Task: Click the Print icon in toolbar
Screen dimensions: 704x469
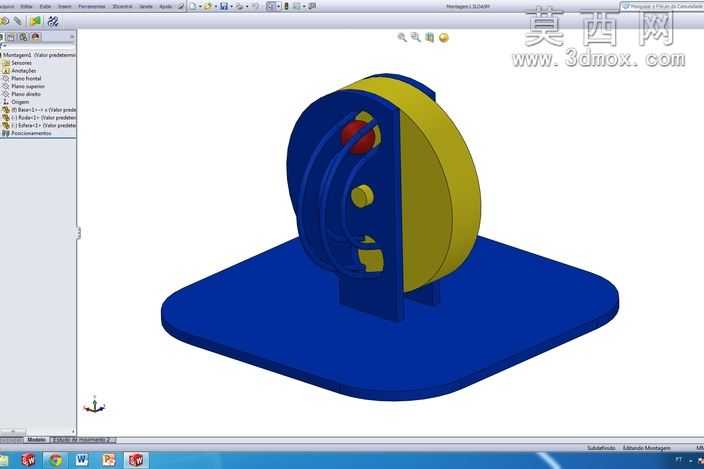Action: 239,6
